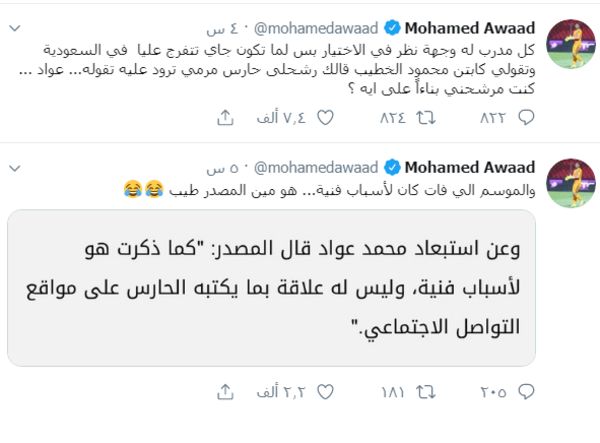
Task: Click Mohamed Awaad name on top tweet
Action: pos(482,27)
